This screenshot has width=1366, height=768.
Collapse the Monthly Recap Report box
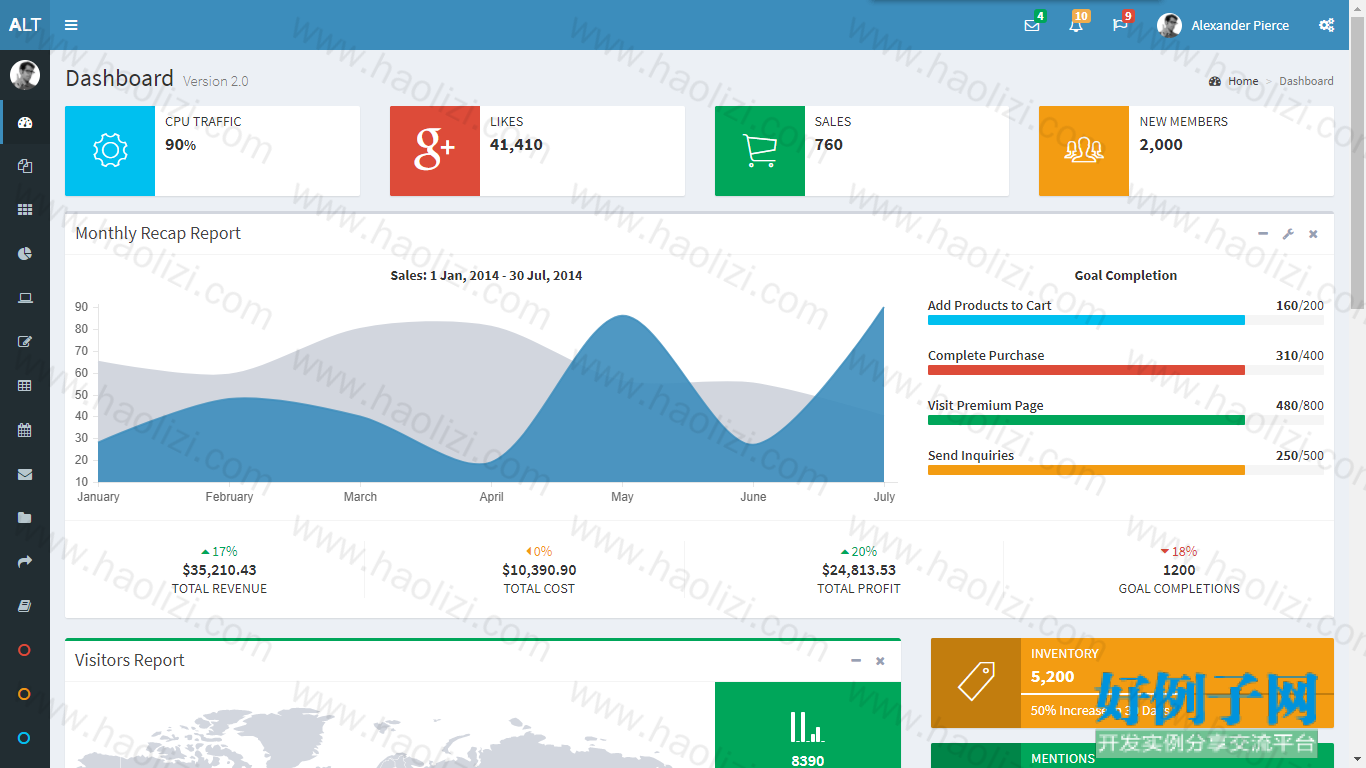1263,234
